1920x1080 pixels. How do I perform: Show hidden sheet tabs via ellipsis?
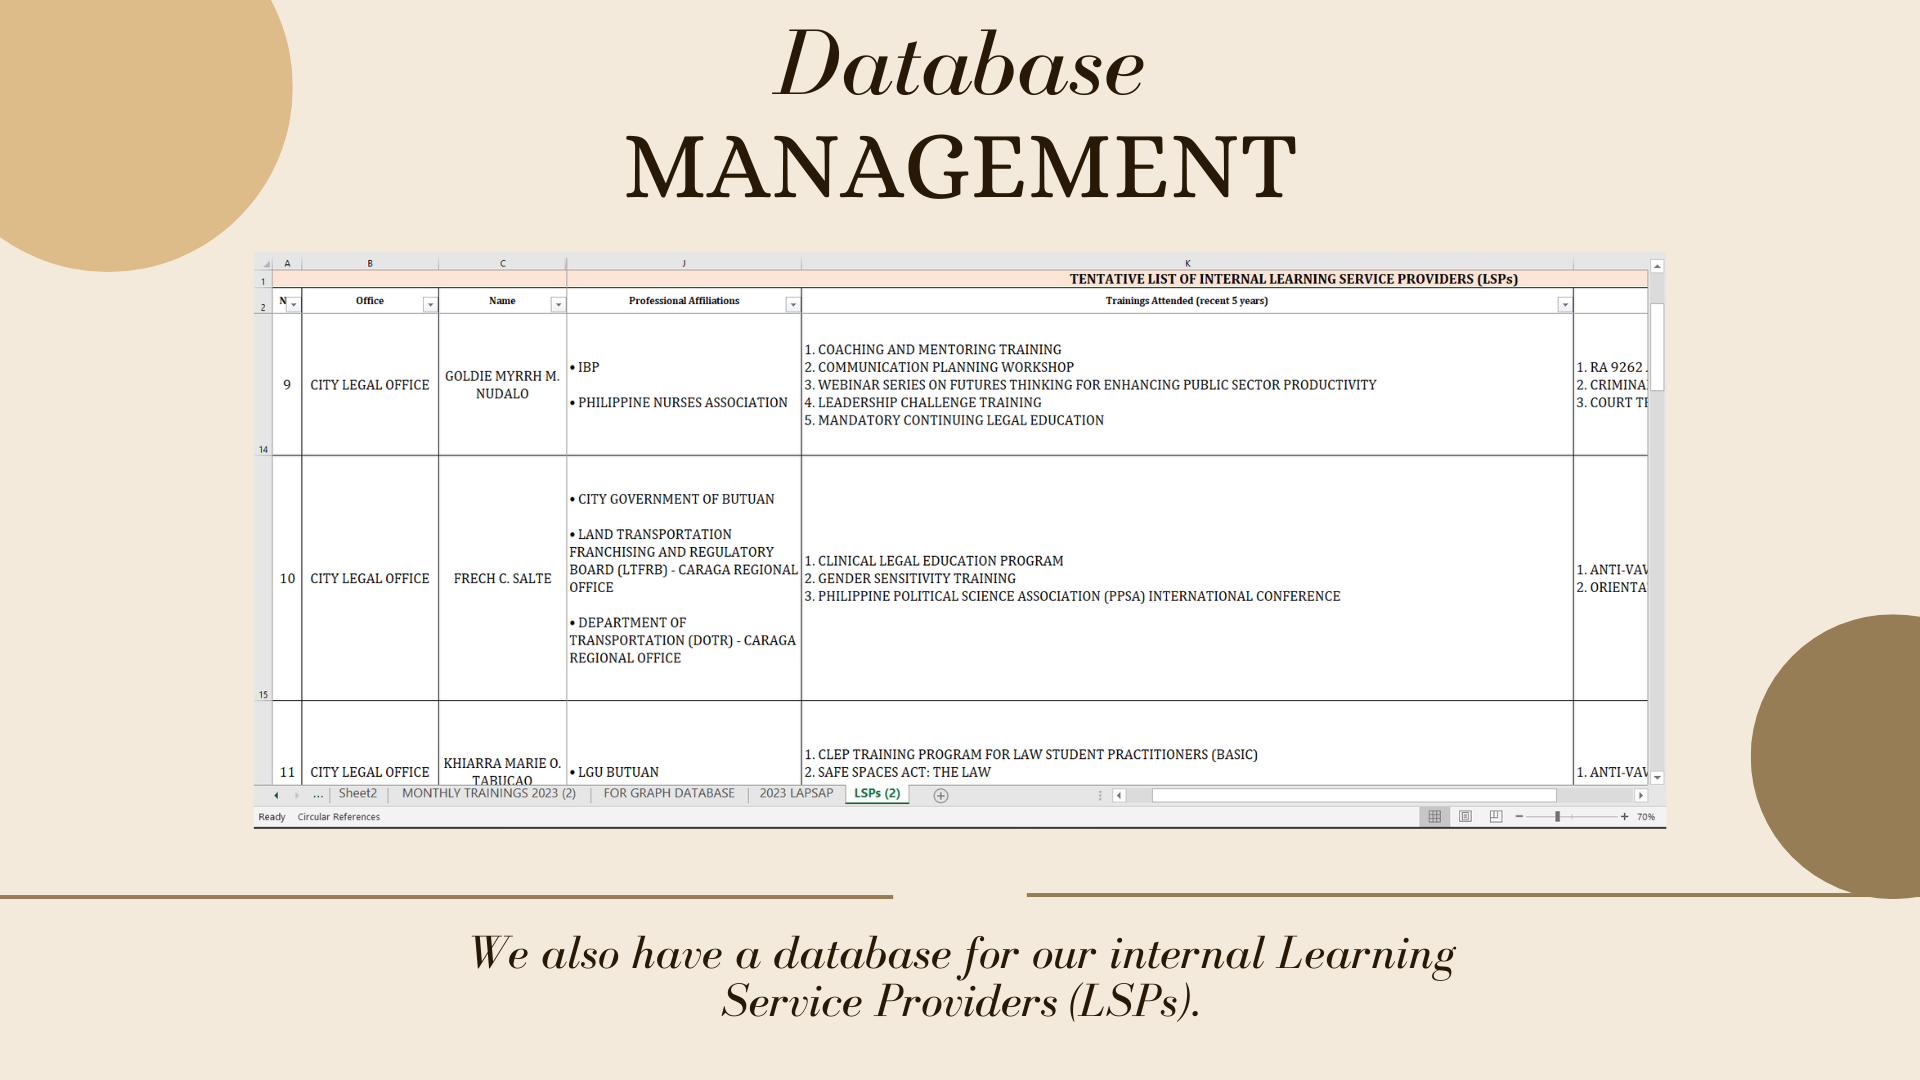click(x=318, y=795)
